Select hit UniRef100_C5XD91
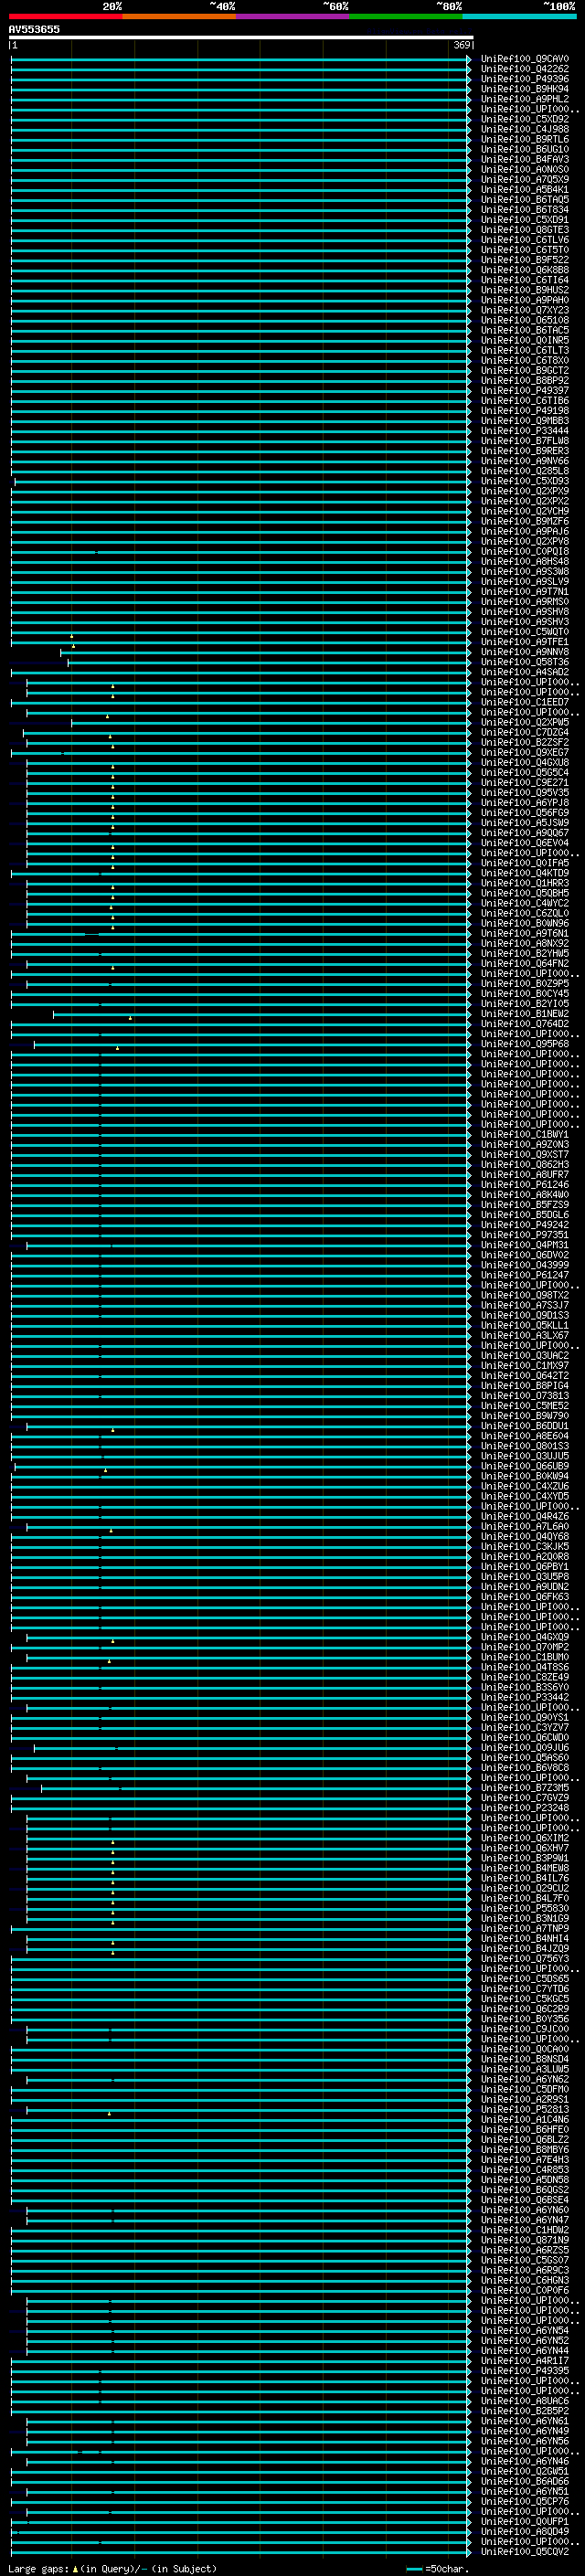 pyautogui.click(x=525, y=219)
